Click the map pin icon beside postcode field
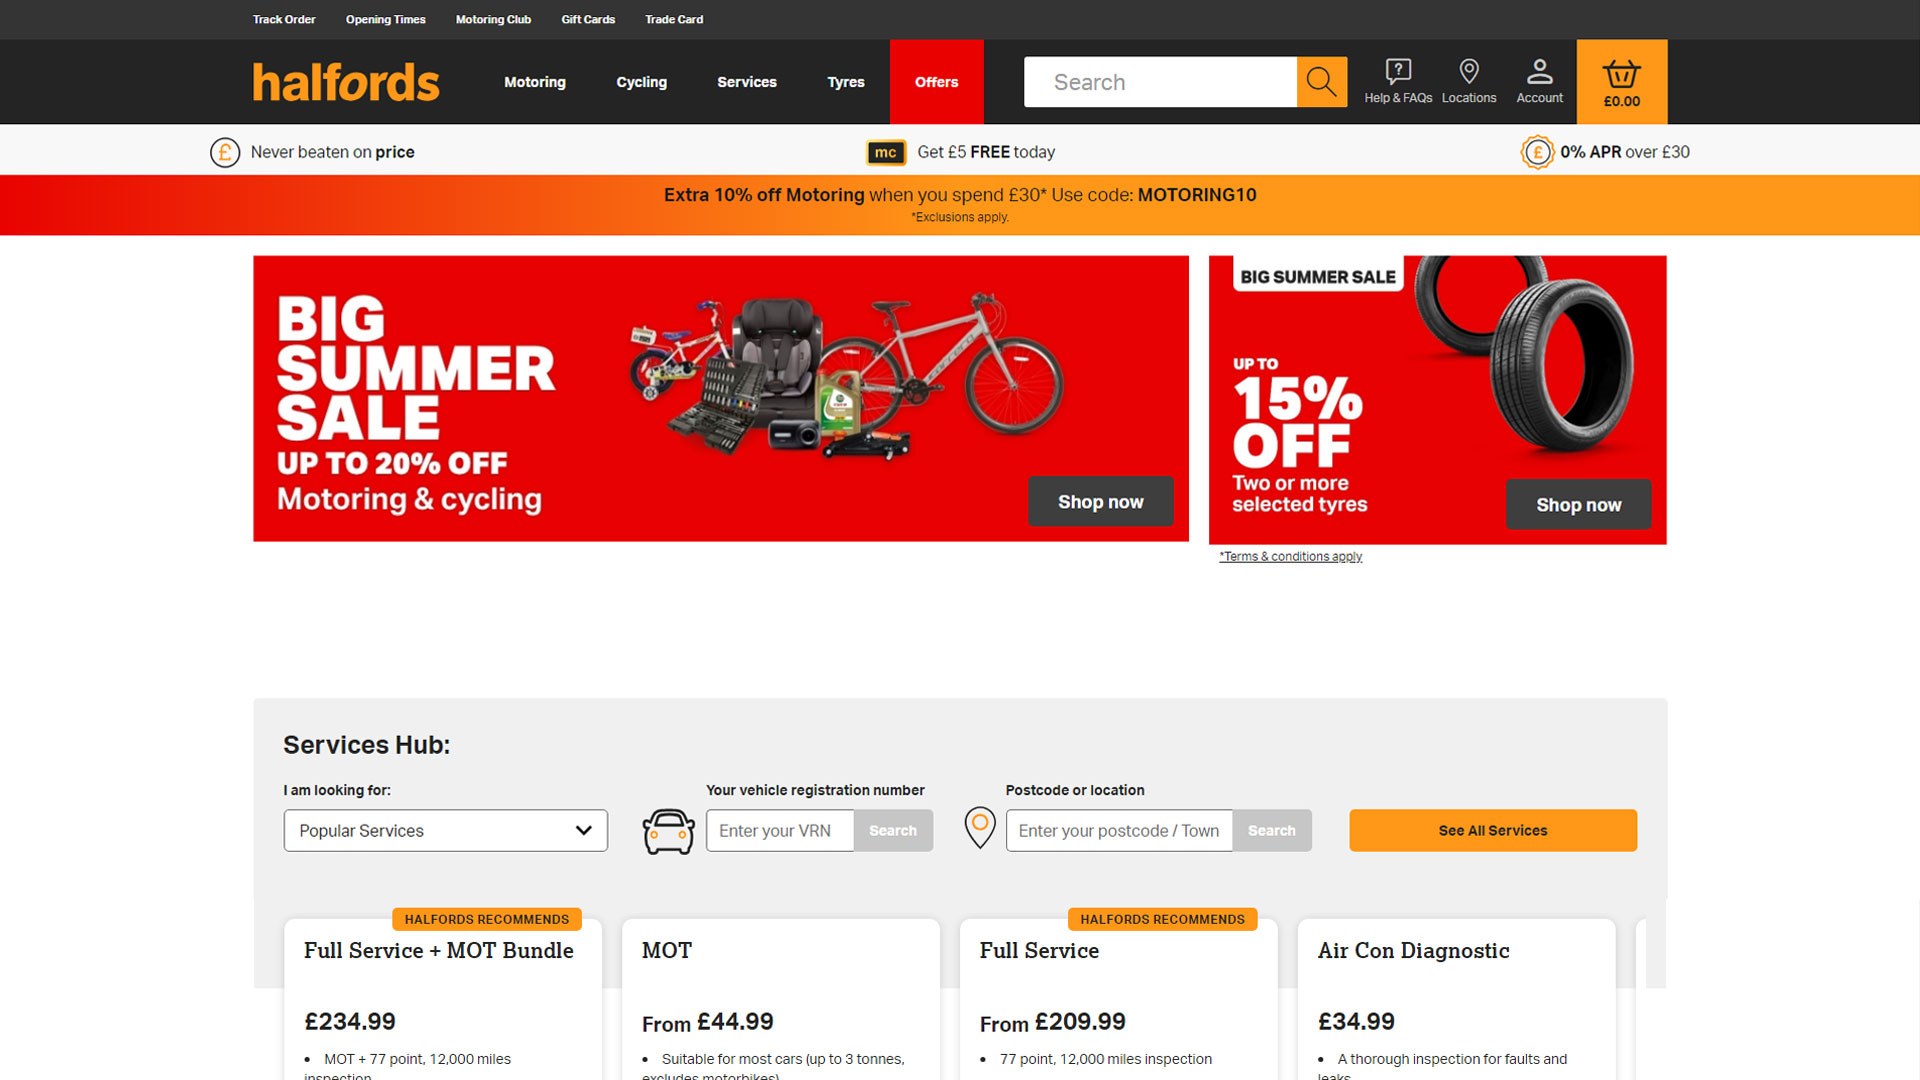Screen dimensions: 1920x1080 coord(980,828)
